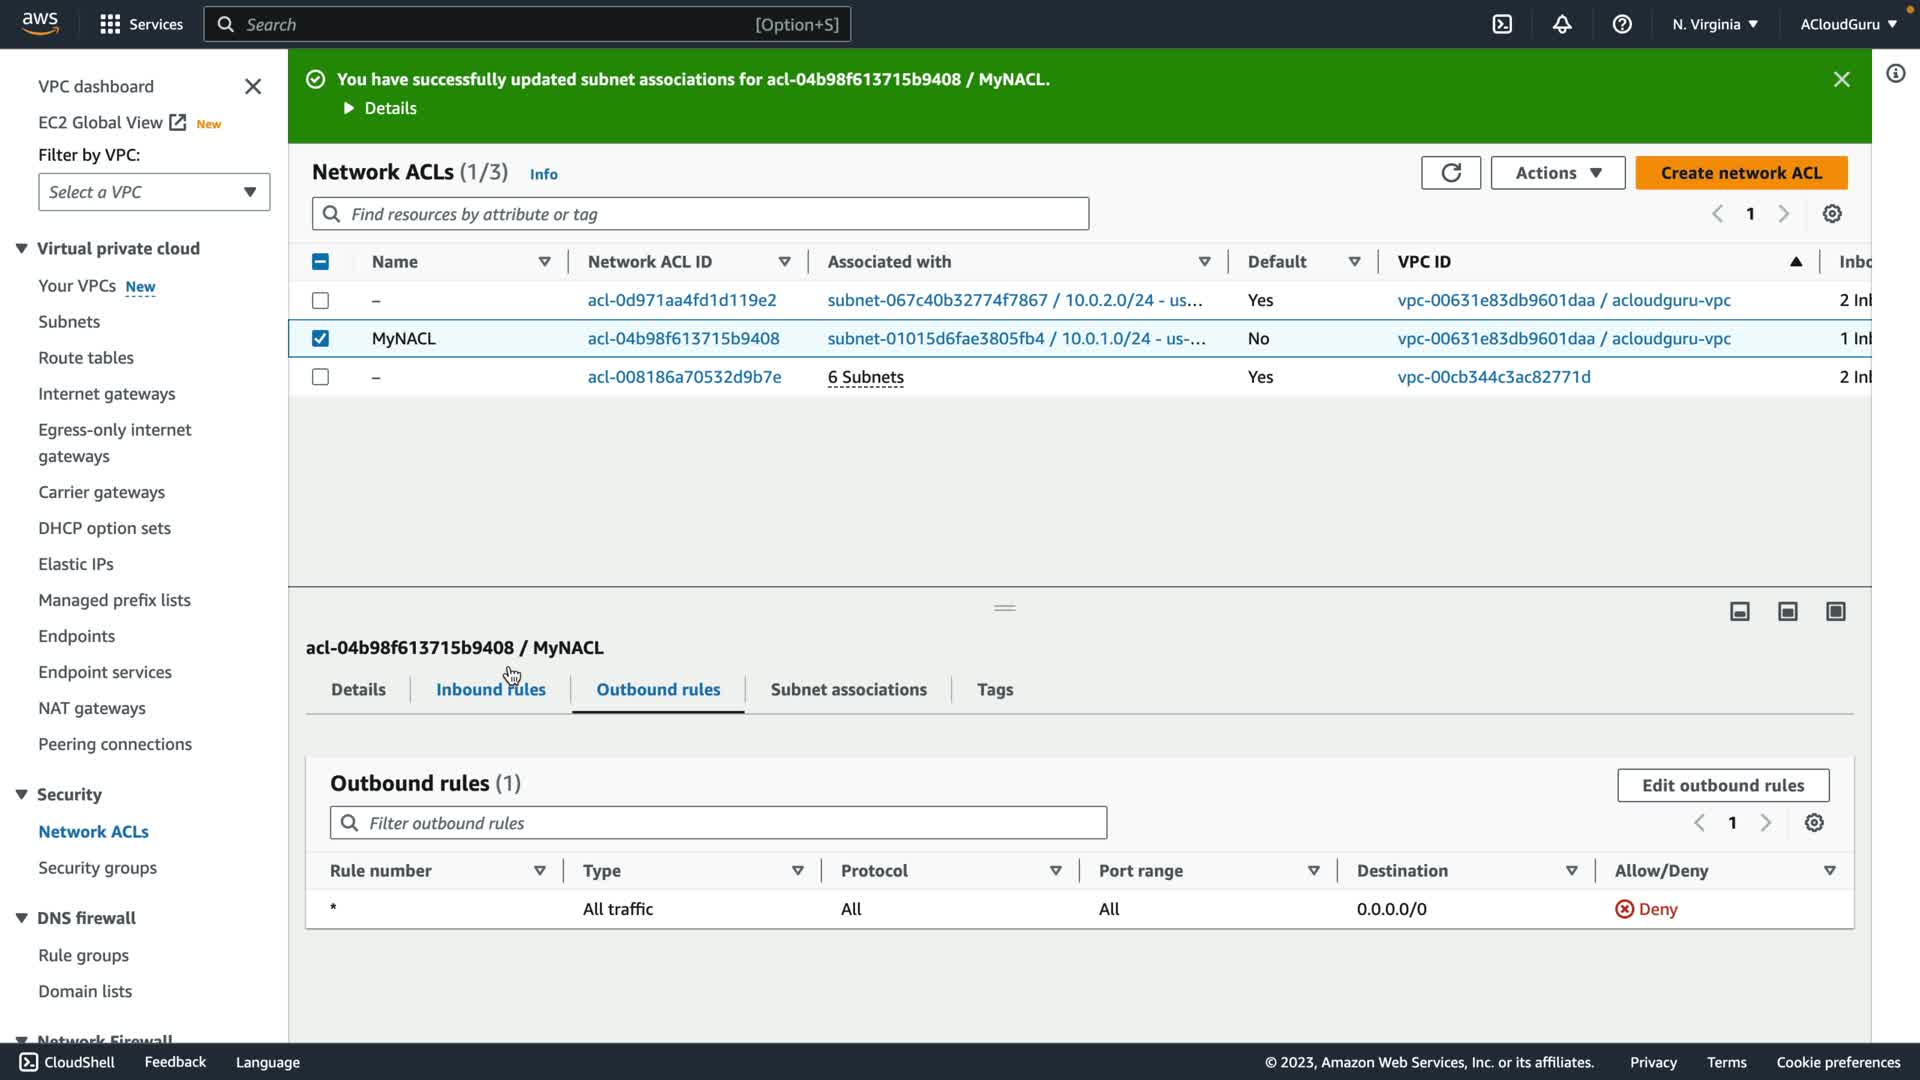Click Edit outbound rules button
Viewport: 1920px width, 1080px height.
pyautogui.click(x=1722, y=786)
